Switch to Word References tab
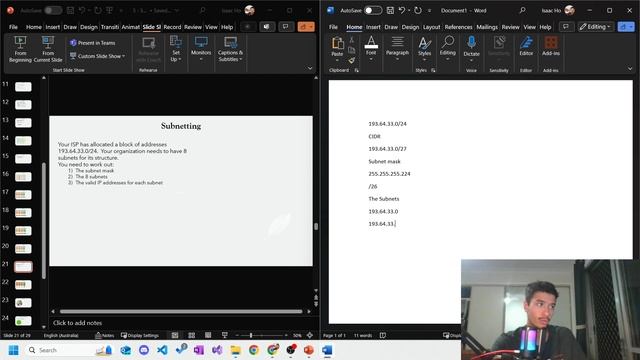 [458, 27]
